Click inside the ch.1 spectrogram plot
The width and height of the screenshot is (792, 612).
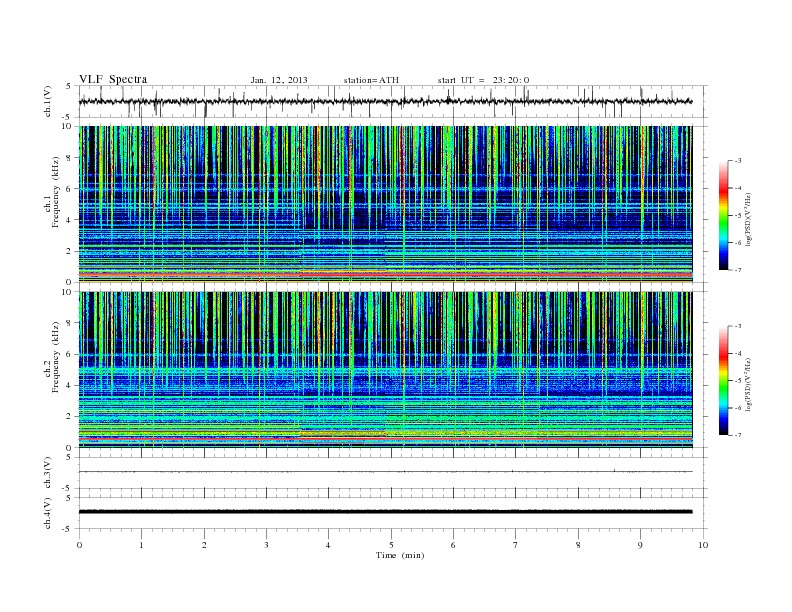385,204
